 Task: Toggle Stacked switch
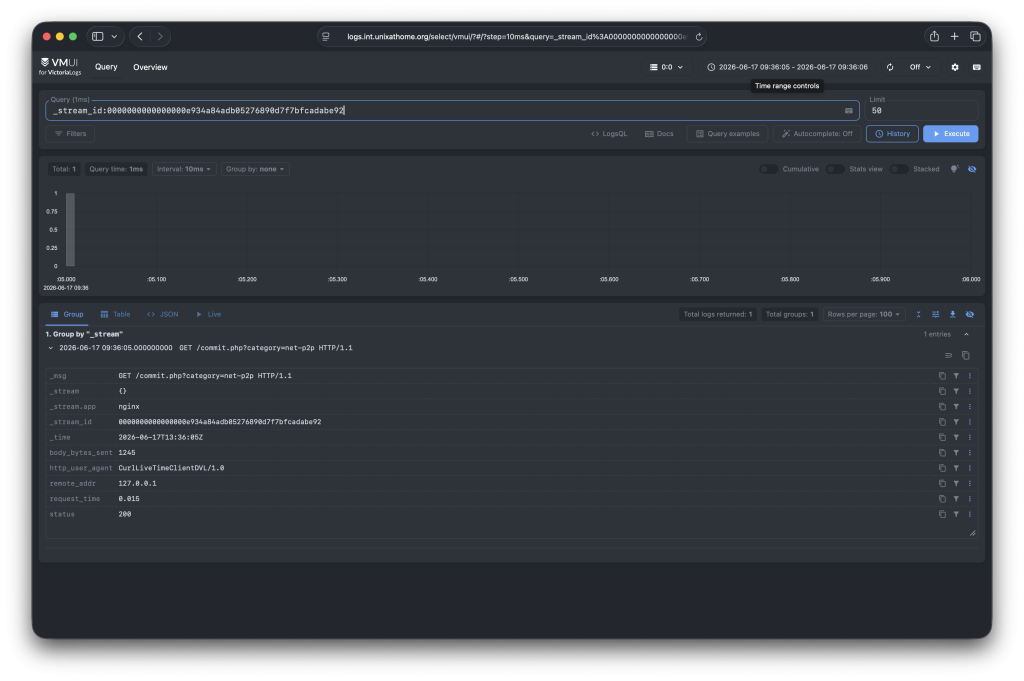tap(899, 169)
